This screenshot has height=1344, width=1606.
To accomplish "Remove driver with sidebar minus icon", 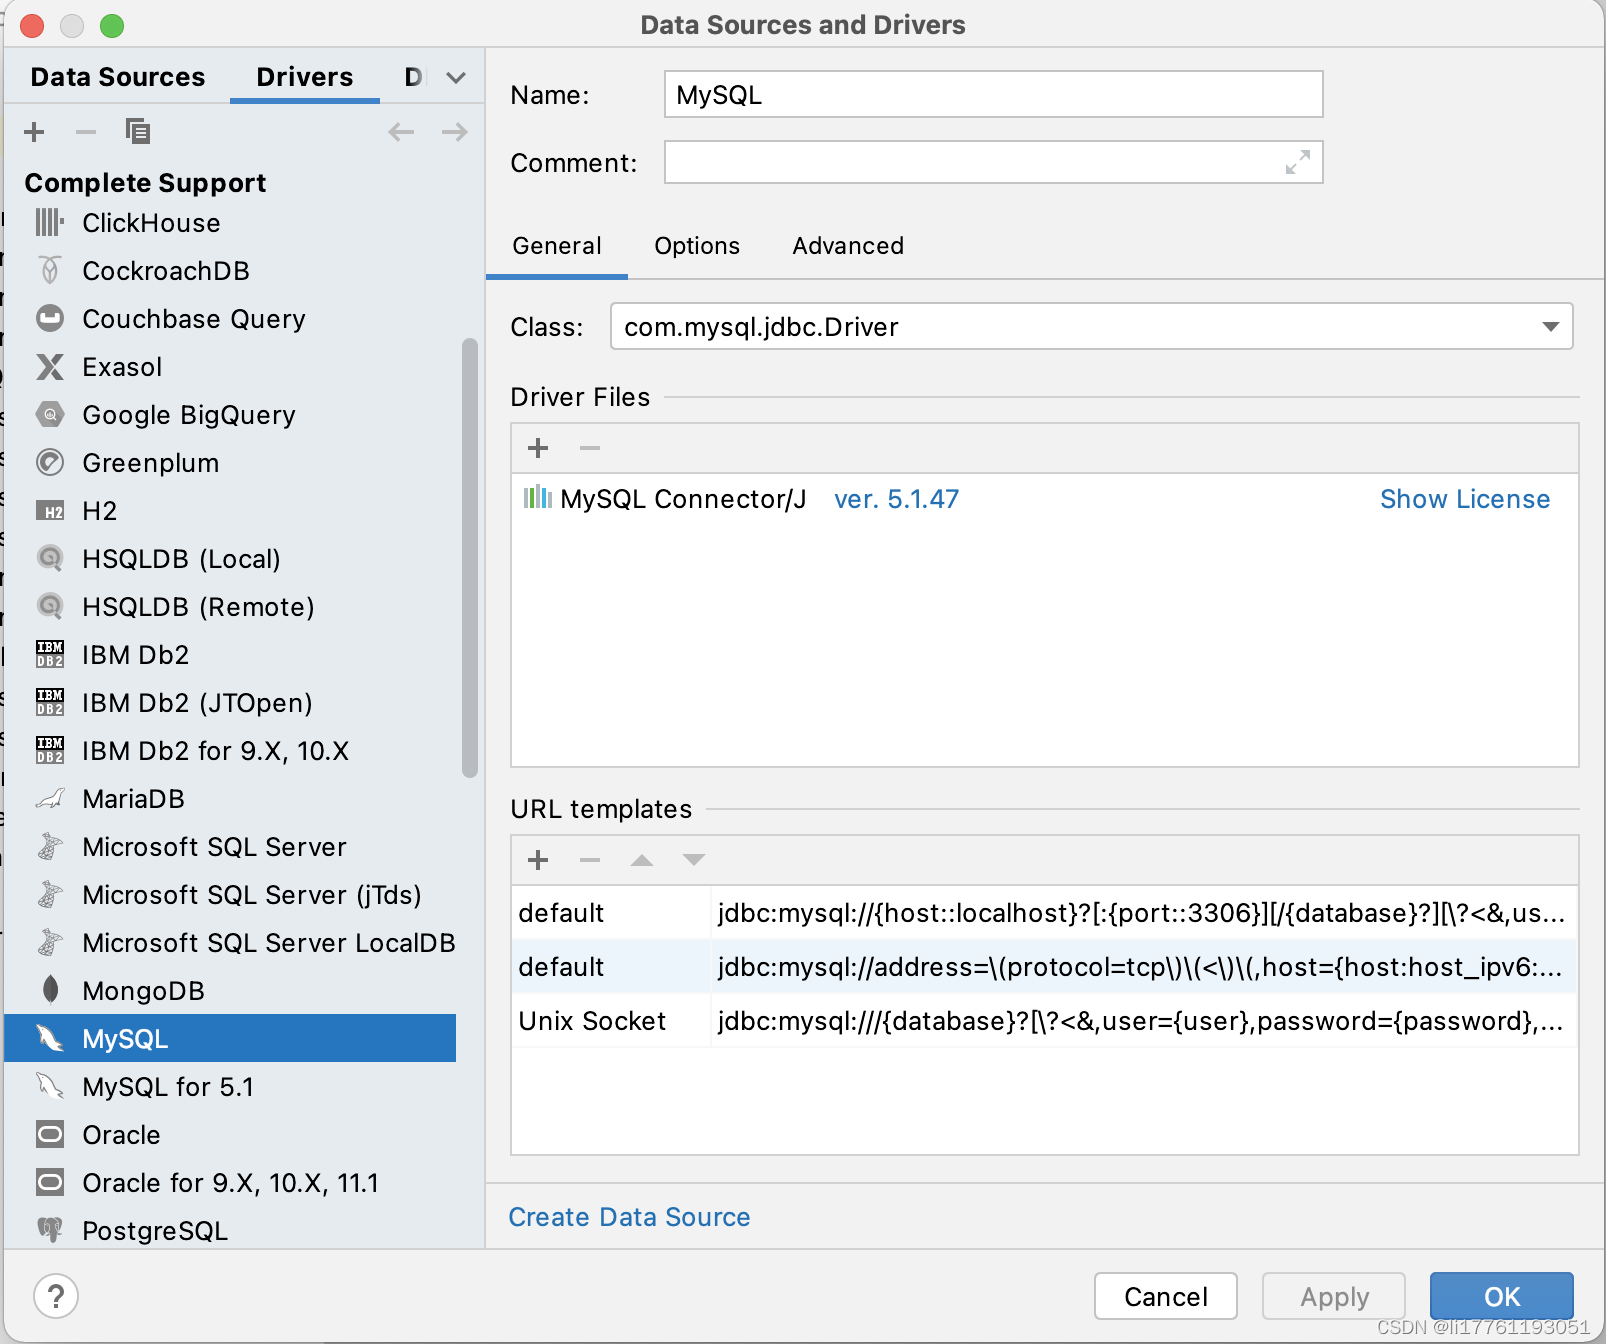I will (x=86, y=131).
